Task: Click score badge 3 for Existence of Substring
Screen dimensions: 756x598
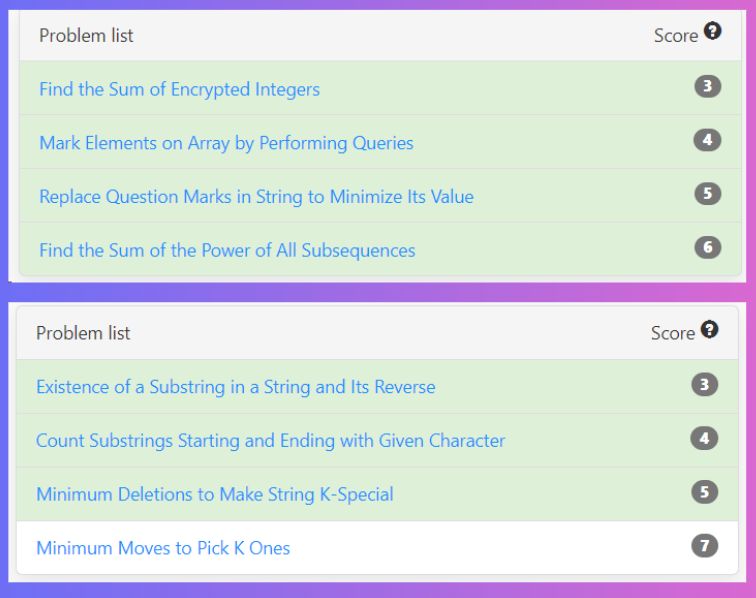Action: pyautogui.click(x=704, y=384)
